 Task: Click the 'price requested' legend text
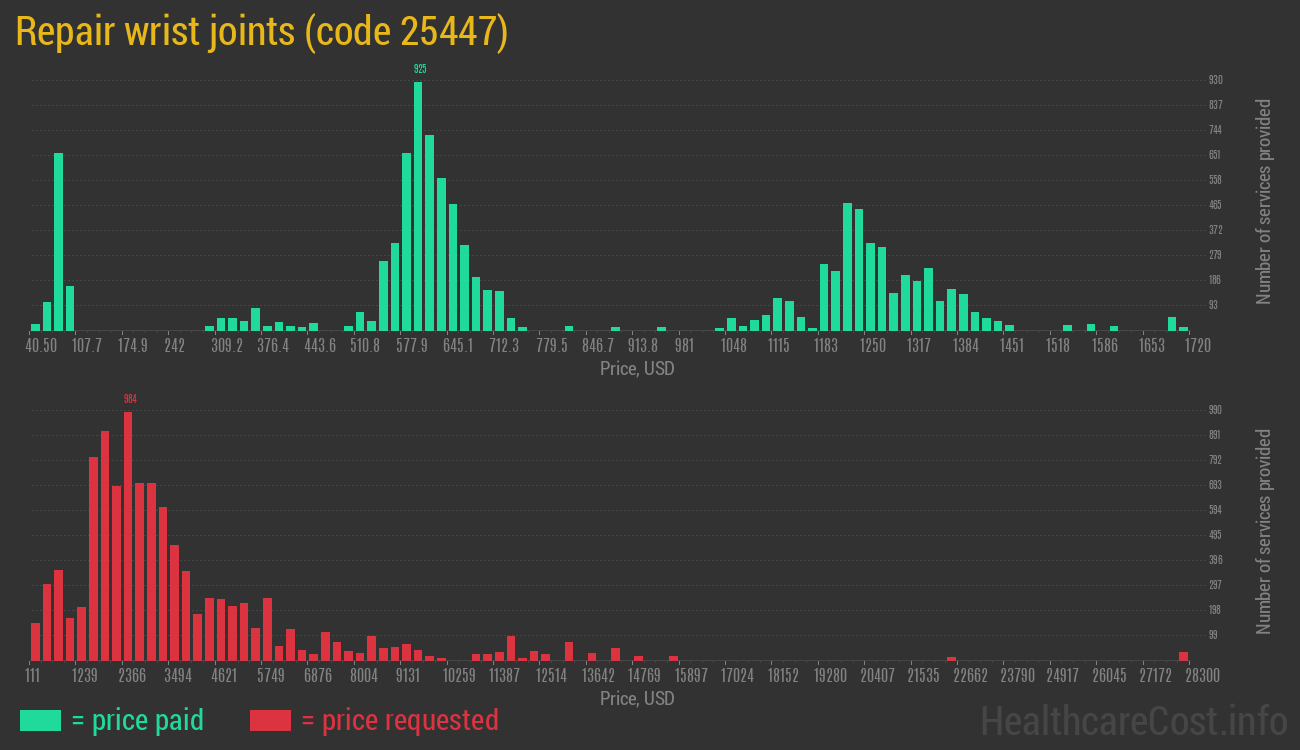[399, 720]
